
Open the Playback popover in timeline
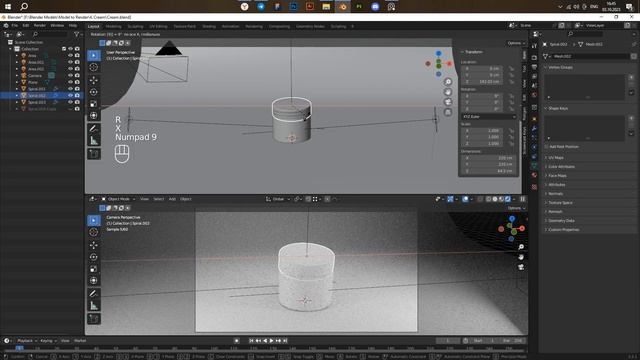(27, 340)
